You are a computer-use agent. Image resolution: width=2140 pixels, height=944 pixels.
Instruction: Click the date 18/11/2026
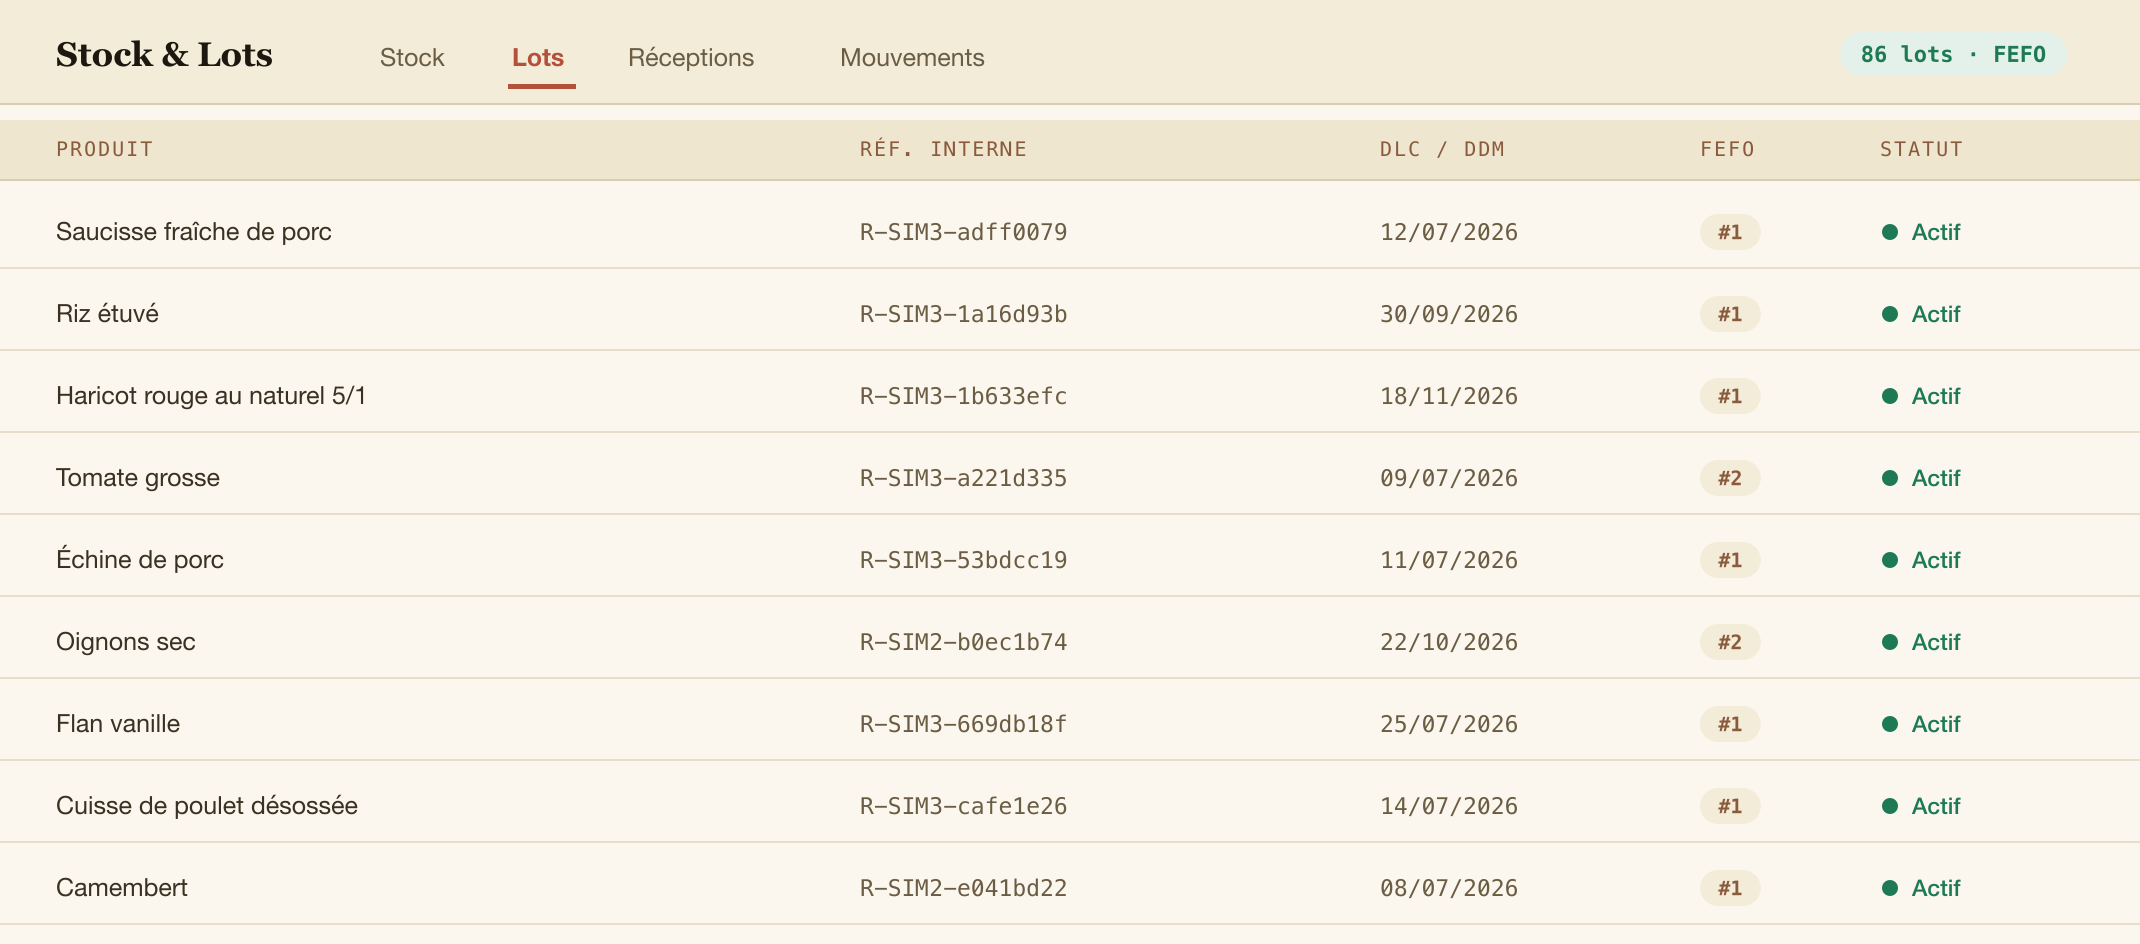pyautogui.click(x=1449, y=396)
